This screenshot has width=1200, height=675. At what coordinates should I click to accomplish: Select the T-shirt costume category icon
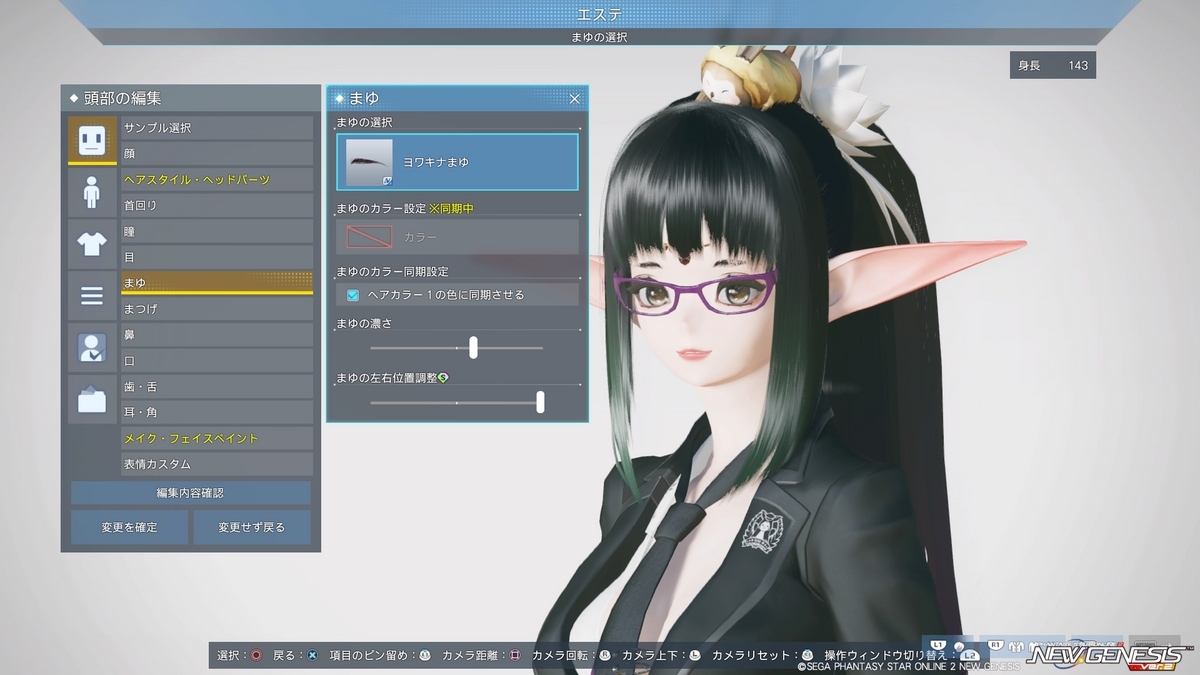[x=92, y=243]
